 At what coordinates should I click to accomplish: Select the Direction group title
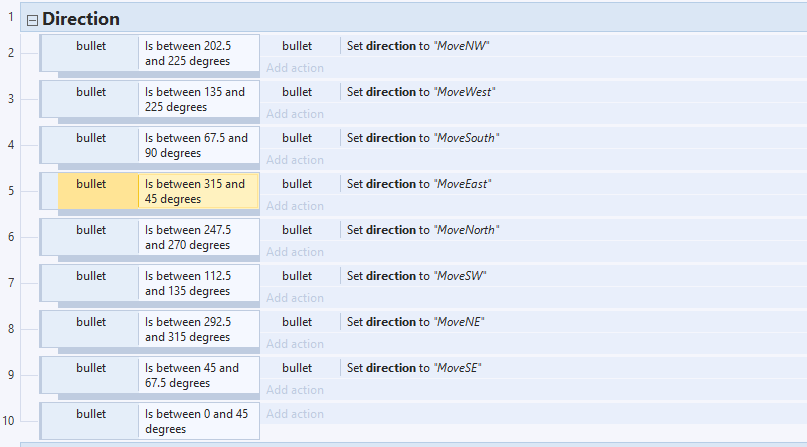81,19
